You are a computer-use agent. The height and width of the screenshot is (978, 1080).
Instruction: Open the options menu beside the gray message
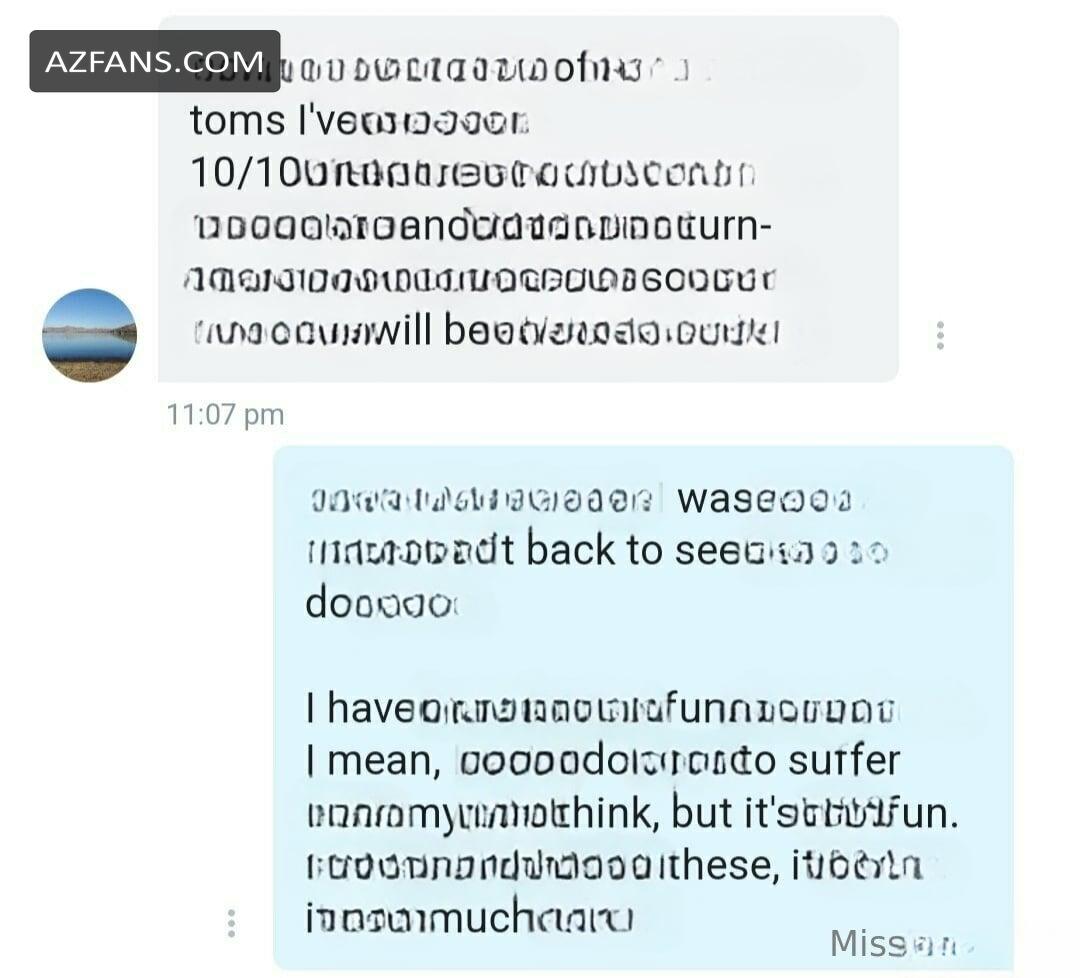click(x=939, y=335)
